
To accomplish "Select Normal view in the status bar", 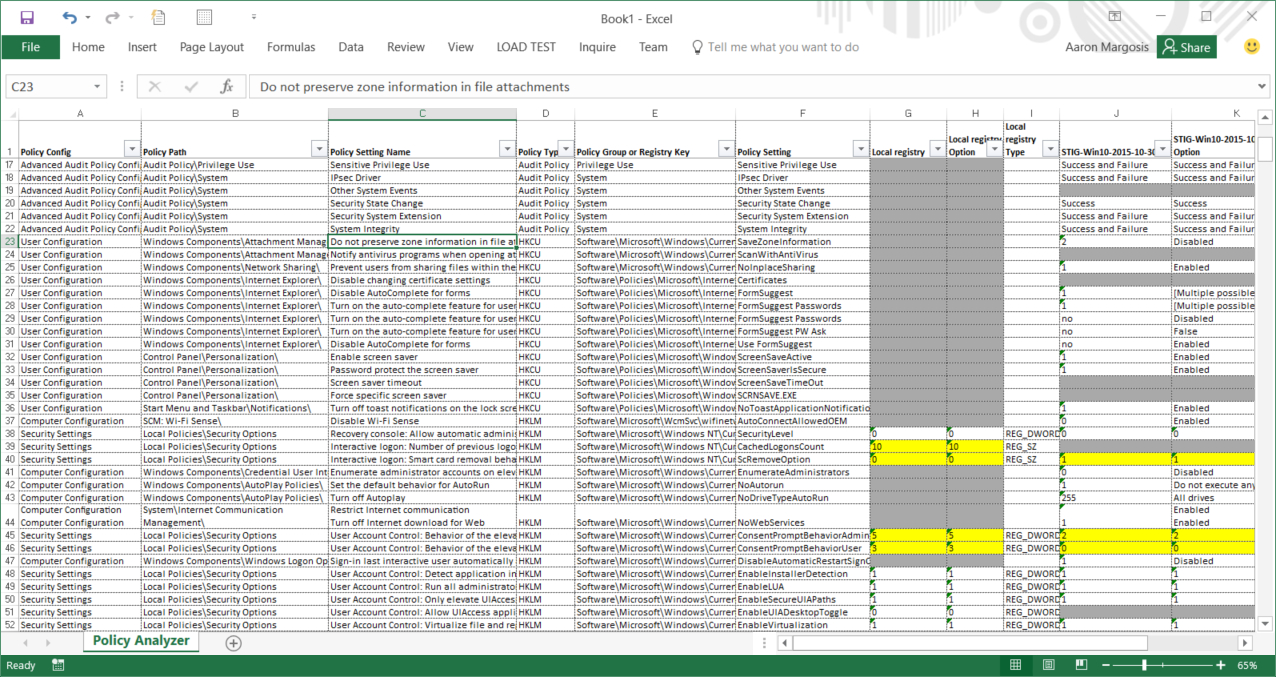I will tap(1016, 665).
